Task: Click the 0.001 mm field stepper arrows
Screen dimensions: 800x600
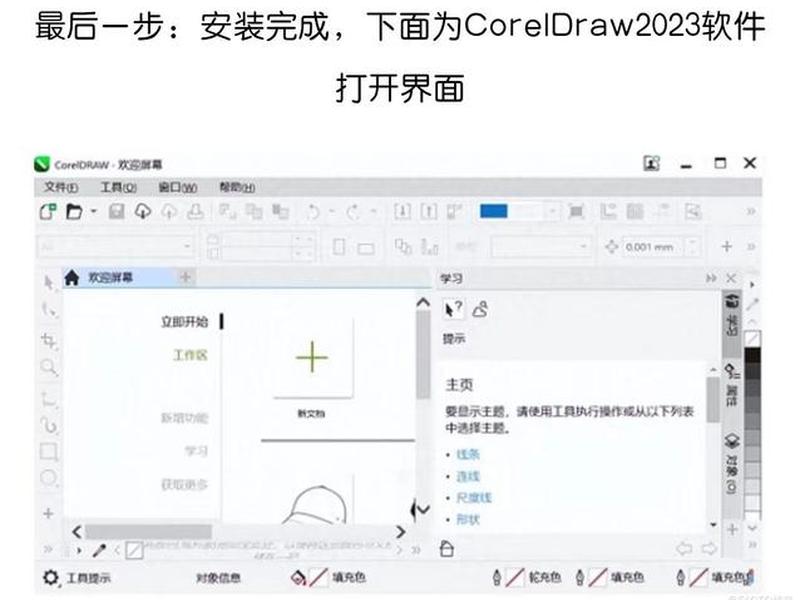Action: click(x=692, y=247)
